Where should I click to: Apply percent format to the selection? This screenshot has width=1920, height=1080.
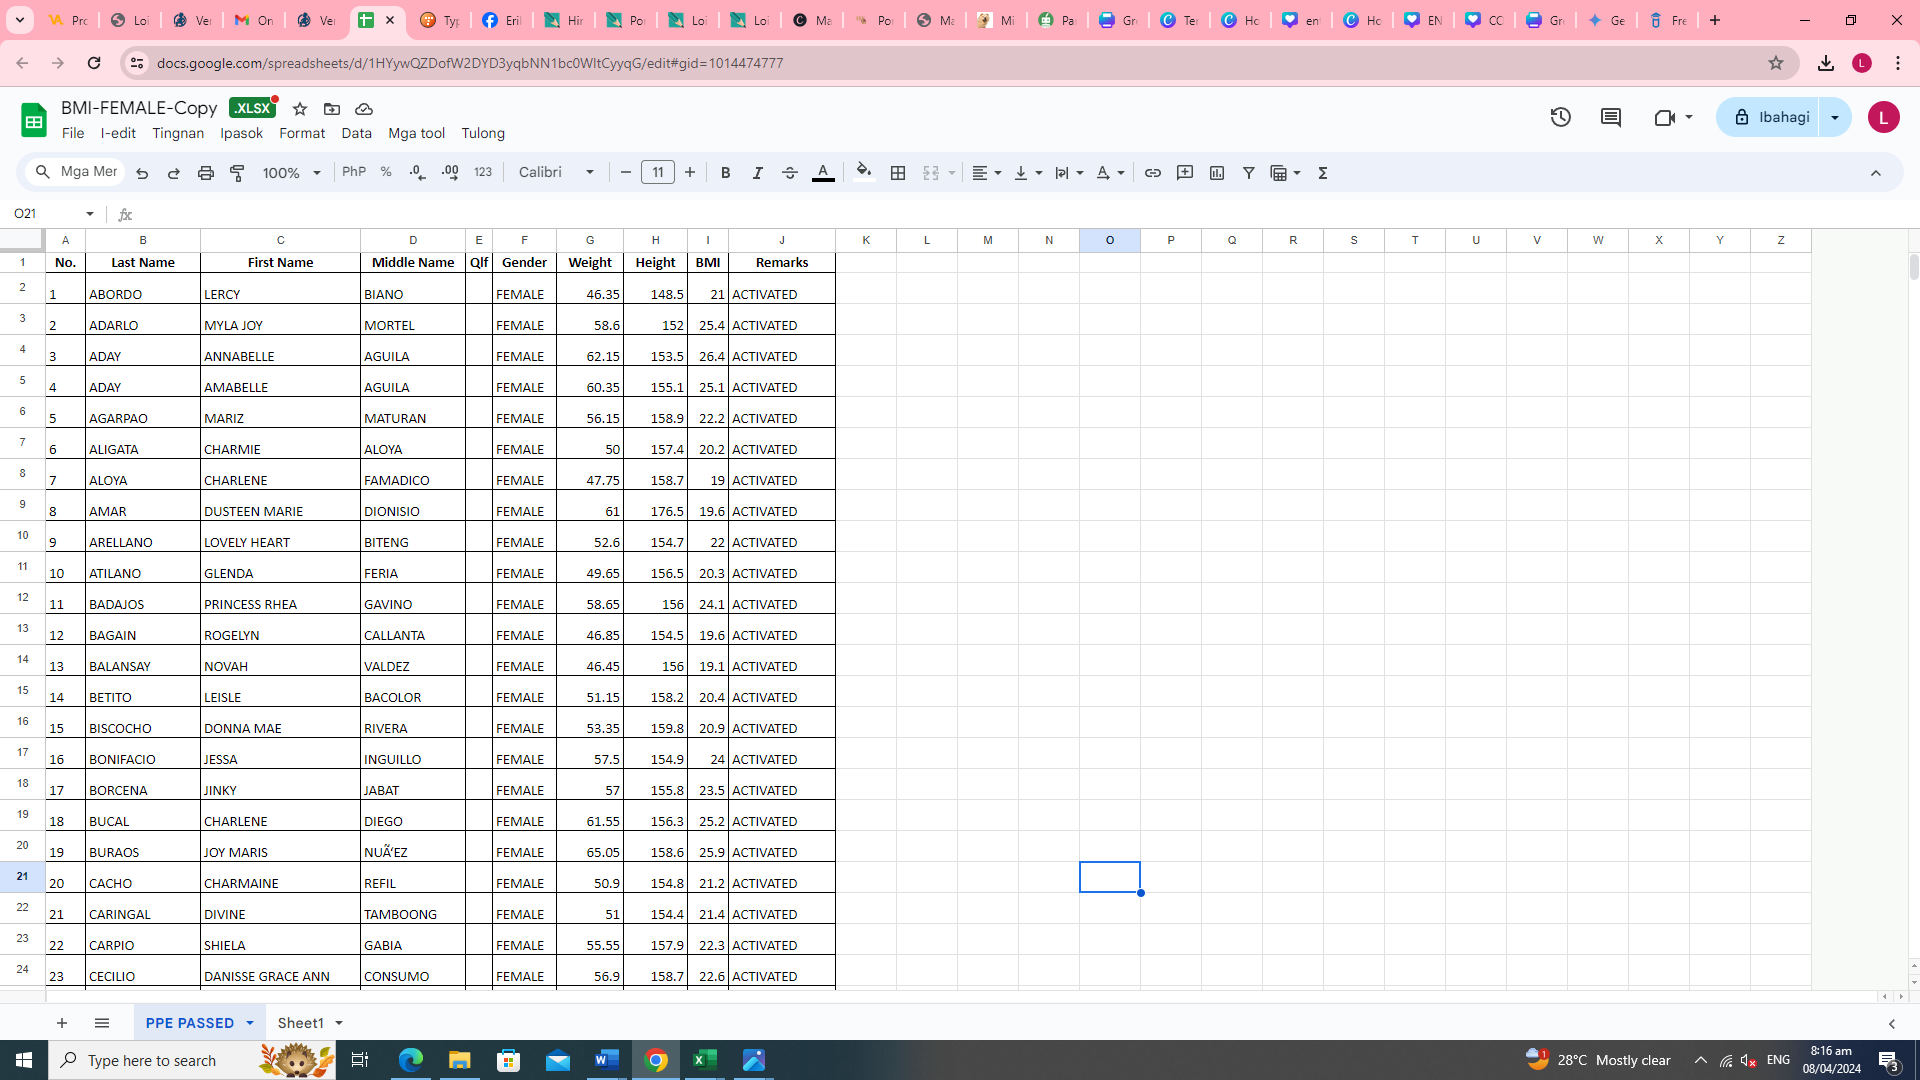click(386, 172)
